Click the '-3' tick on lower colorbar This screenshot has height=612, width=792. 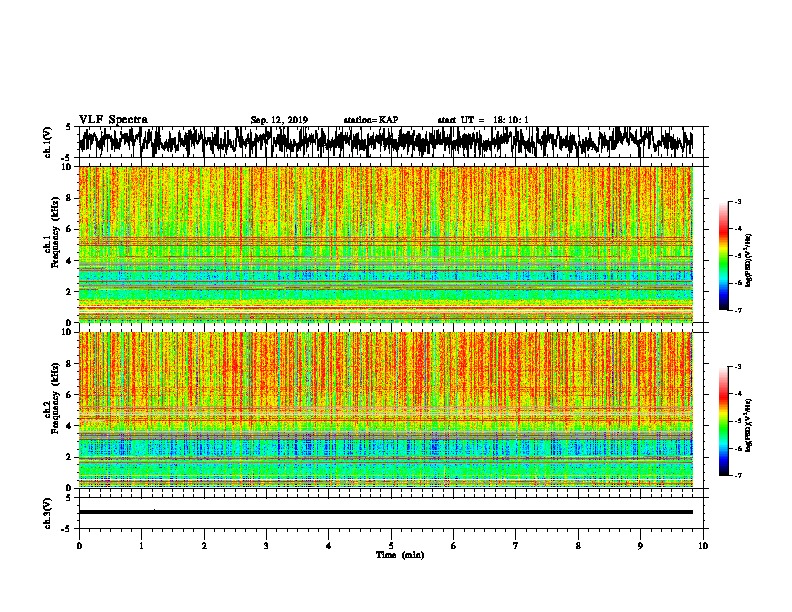tap(737, 367)
